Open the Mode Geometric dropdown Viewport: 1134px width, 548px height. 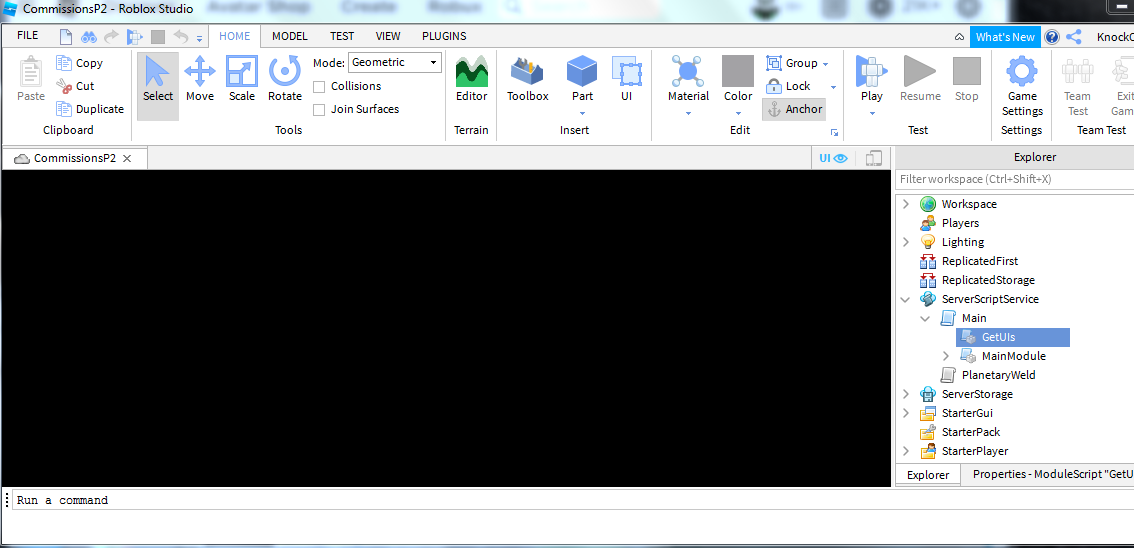[395, 62]
